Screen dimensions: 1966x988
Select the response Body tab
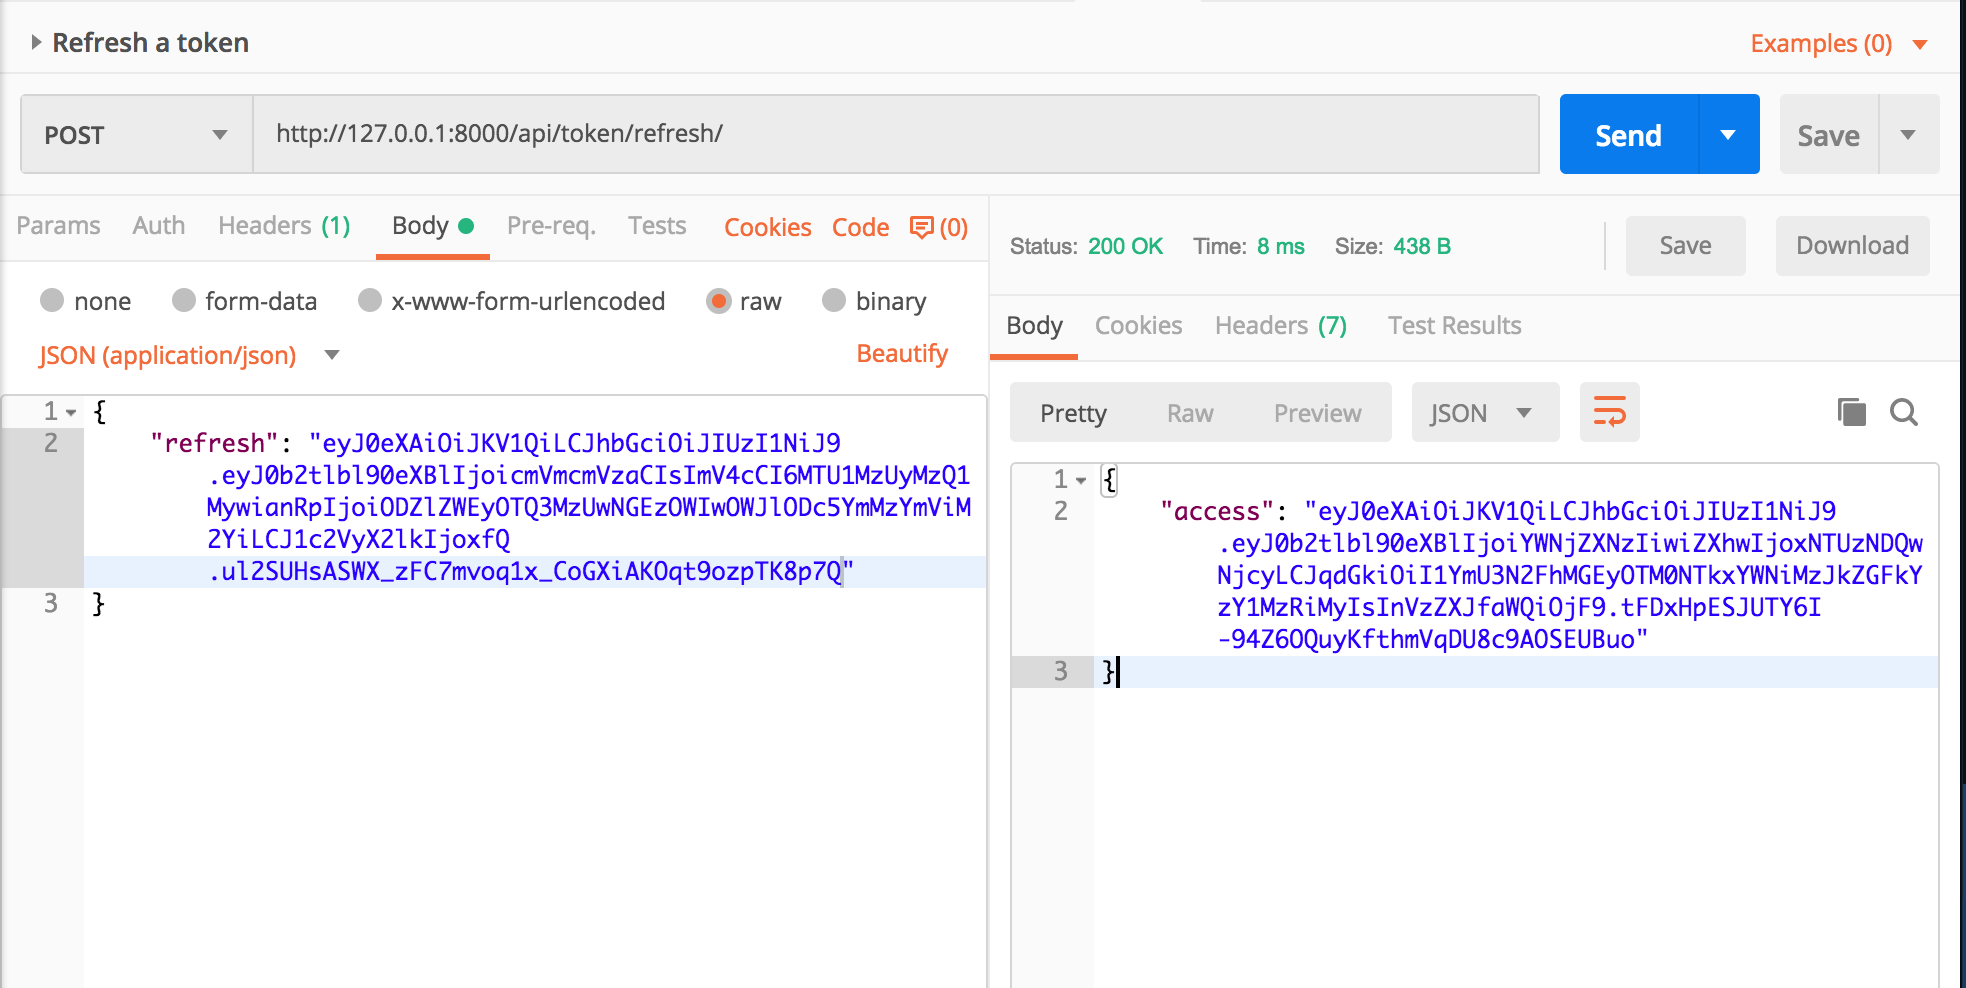pos(1034,326)
